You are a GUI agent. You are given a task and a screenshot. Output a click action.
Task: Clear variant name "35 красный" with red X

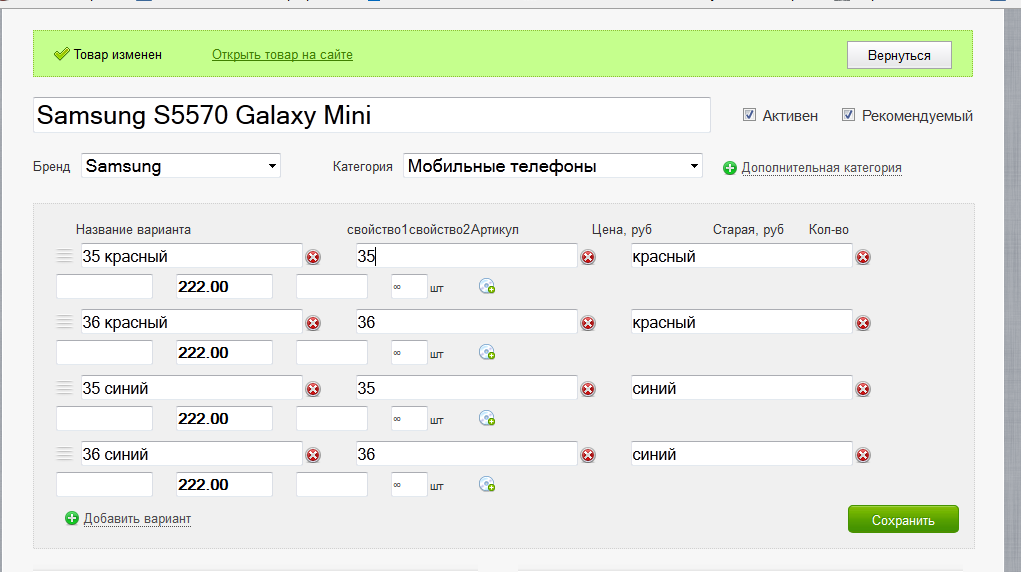coord(313,257)
